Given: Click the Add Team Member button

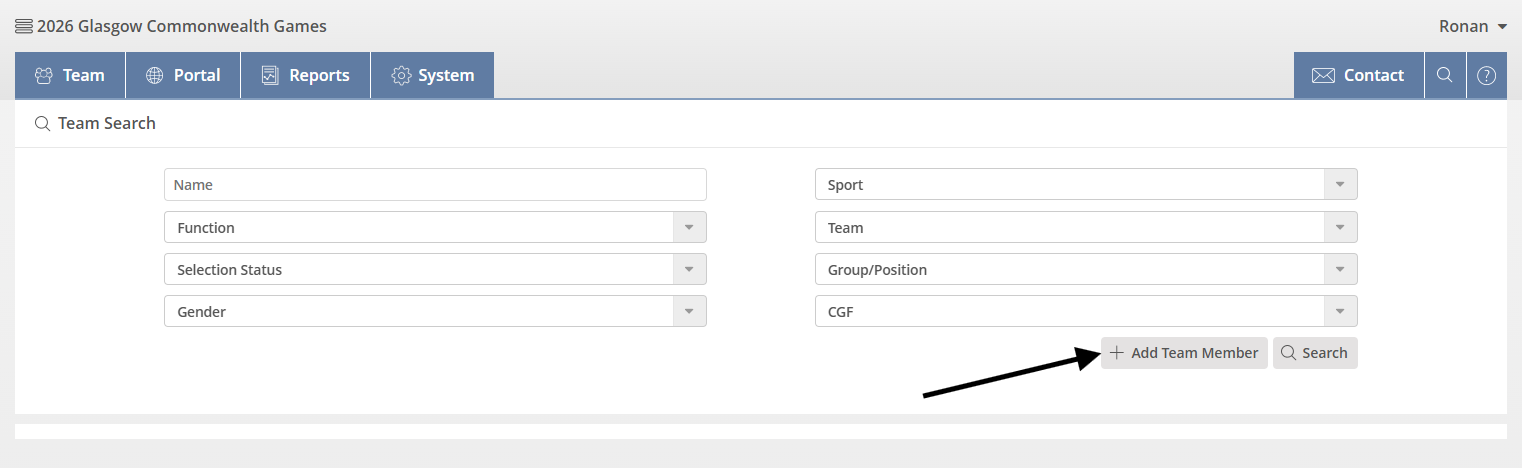Looking at the screenshot, I should 1184,353.
